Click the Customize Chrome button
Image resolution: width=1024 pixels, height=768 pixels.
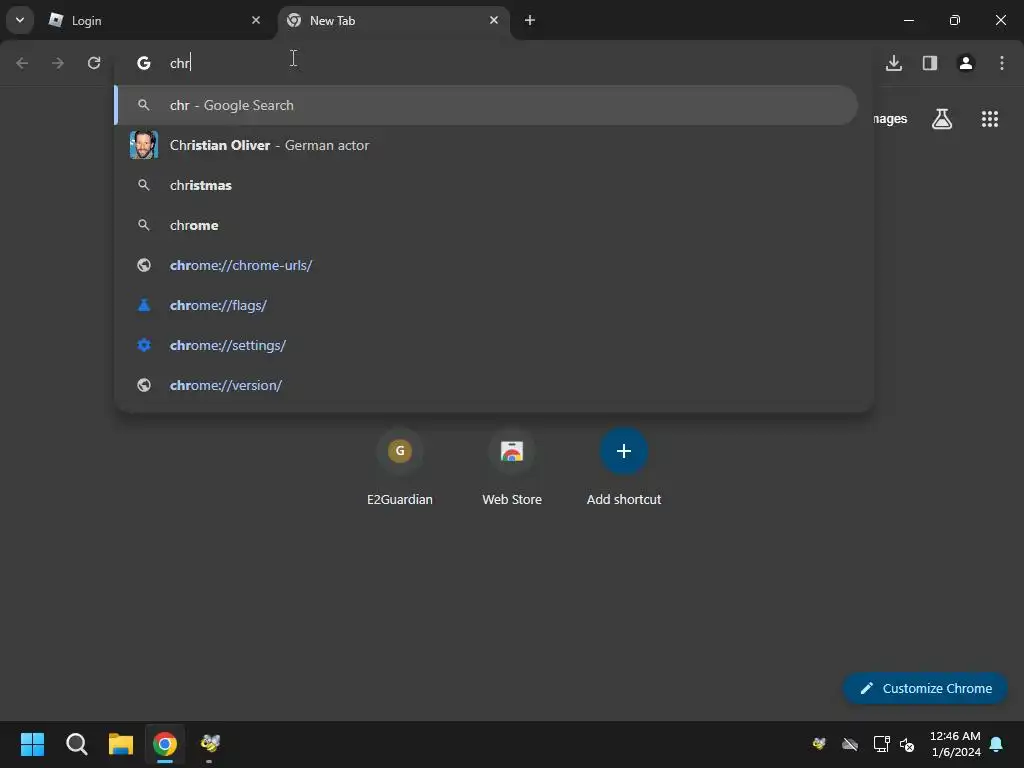pyautogui.click(x=925, y=688)
